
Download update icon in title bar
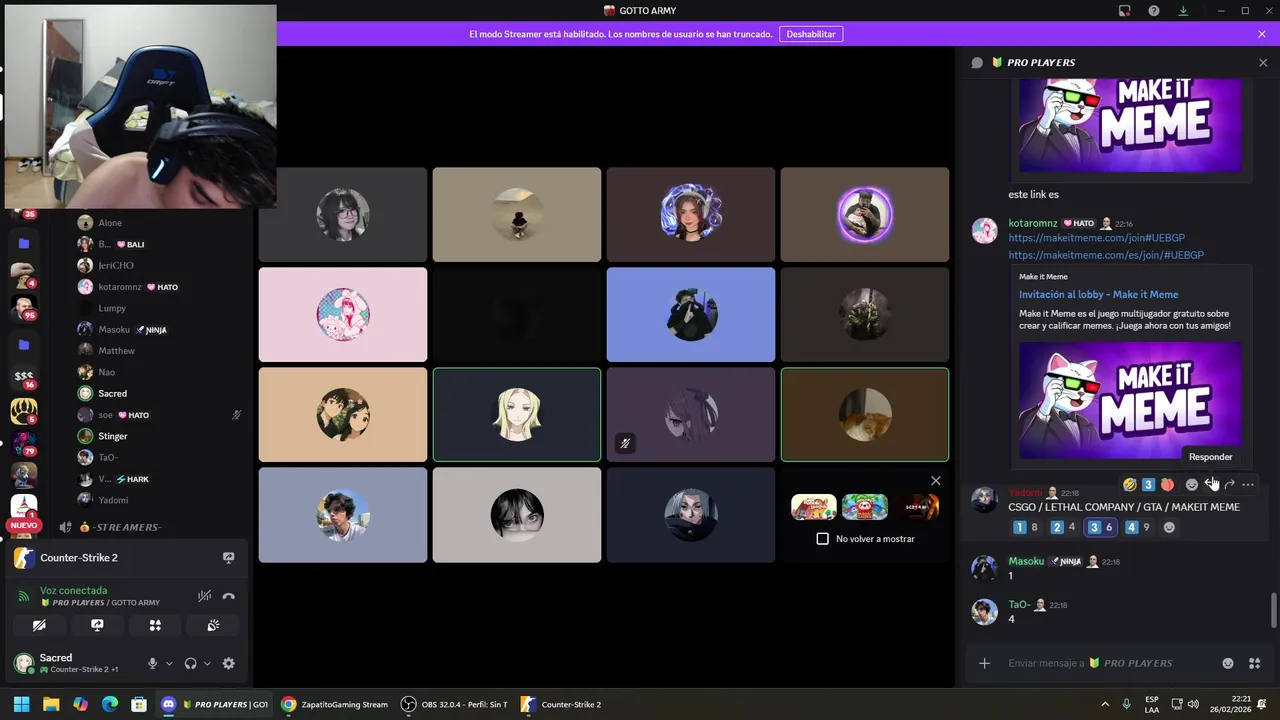pyautogui.click(x=1183, y=11)
